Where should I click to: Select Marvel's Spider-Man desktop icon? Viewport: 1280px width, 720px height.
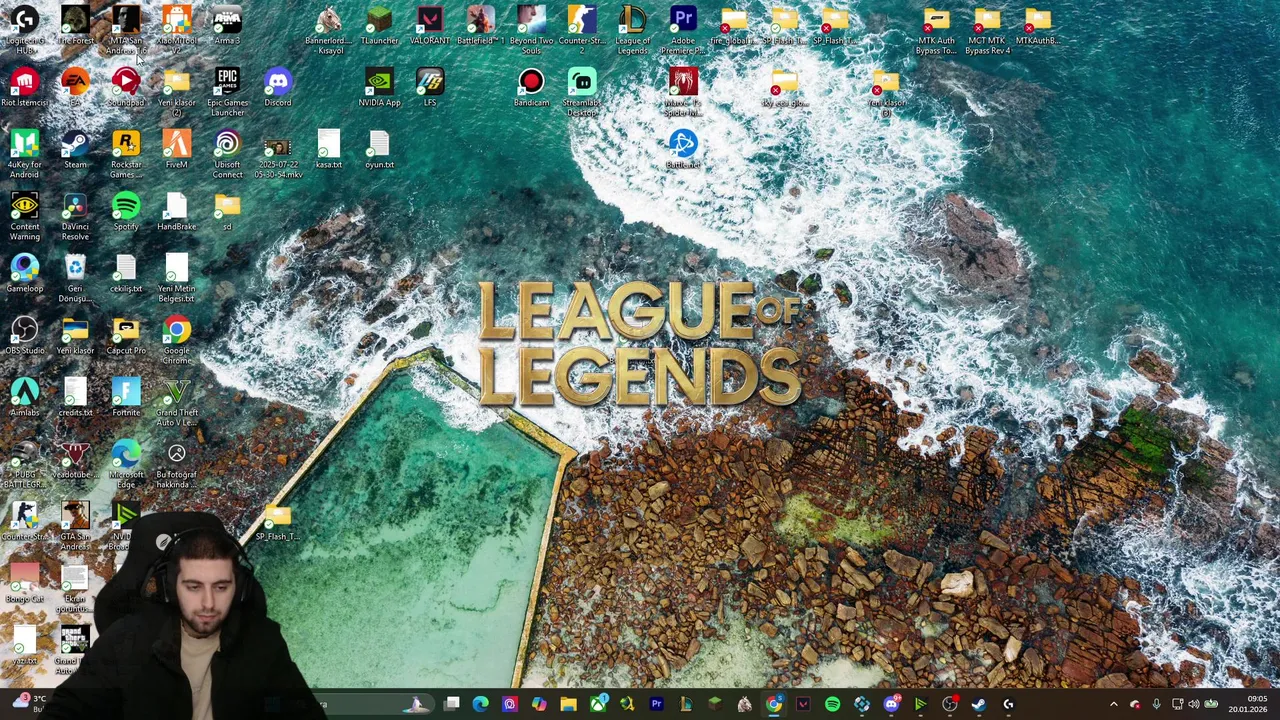[683, 92]
